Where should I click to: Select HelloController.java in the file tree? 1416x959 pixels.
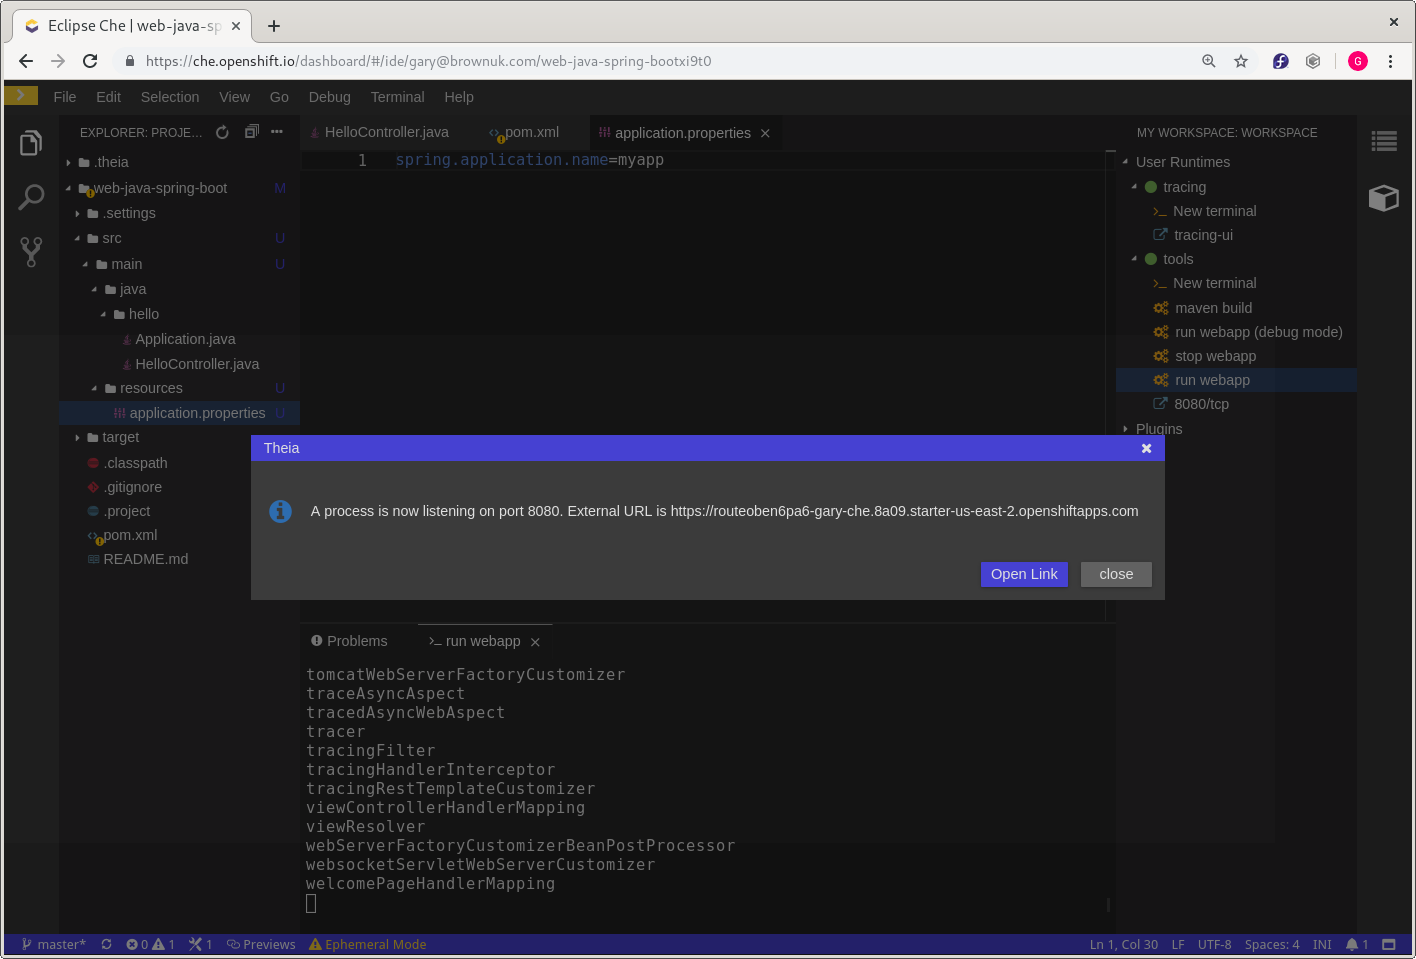click(197, 363)
